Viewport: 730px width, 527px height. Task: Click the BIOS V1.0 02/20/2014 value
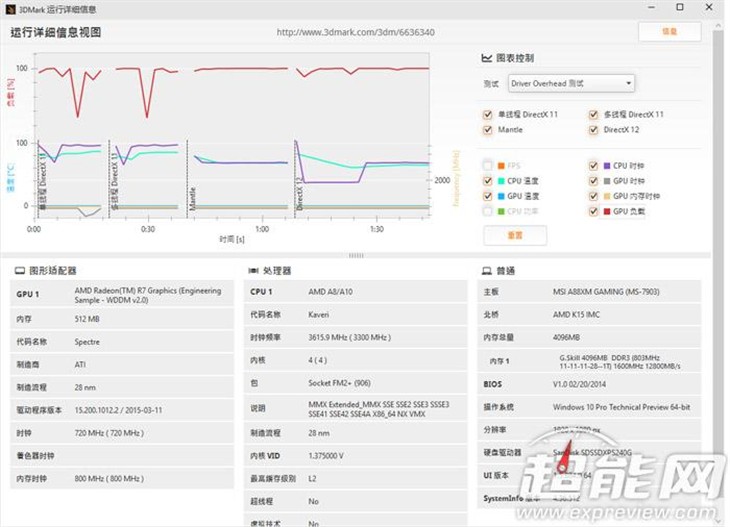pyautogui.click(x=580, y=384)
